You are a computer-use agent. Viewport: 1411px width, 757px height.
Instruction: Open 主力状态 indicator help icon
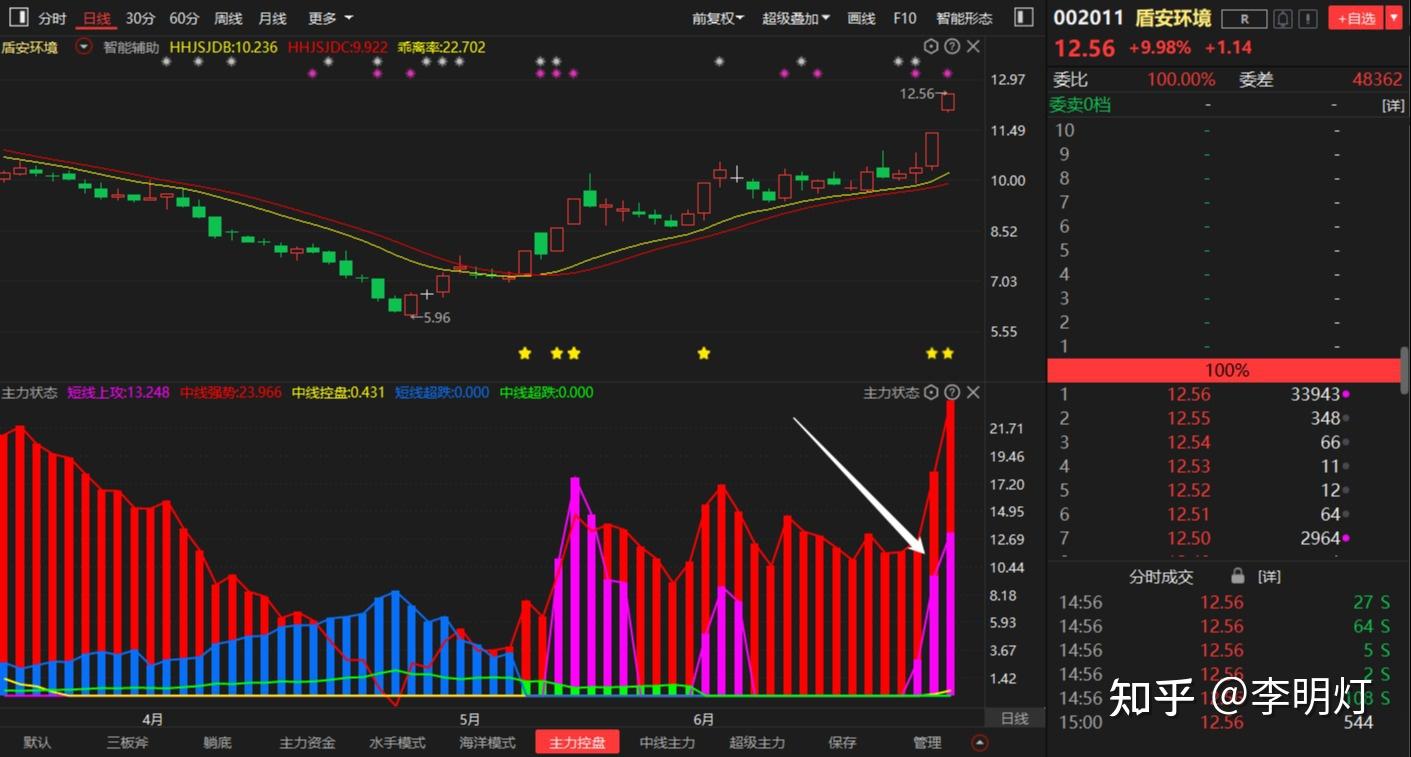(x=952, y=392)
